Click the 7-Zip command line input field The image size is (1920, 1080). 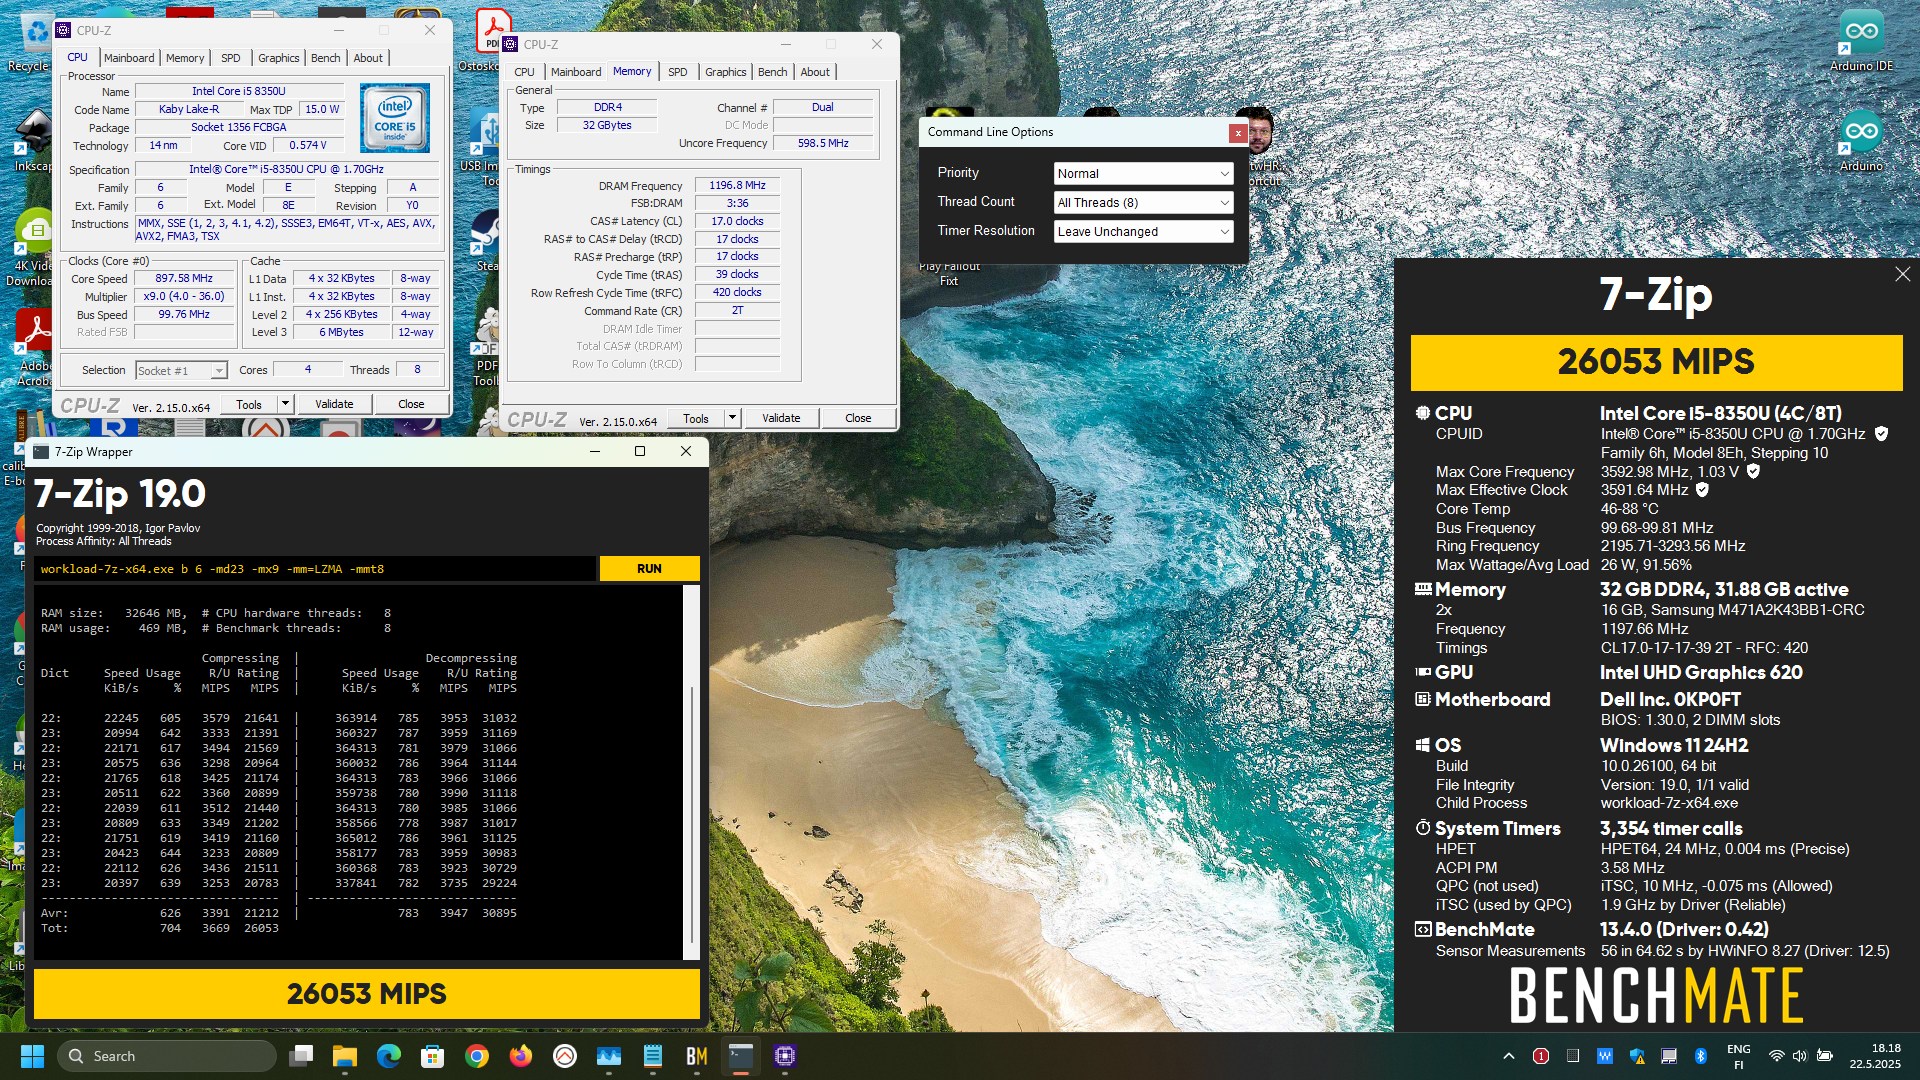[315, 569]
